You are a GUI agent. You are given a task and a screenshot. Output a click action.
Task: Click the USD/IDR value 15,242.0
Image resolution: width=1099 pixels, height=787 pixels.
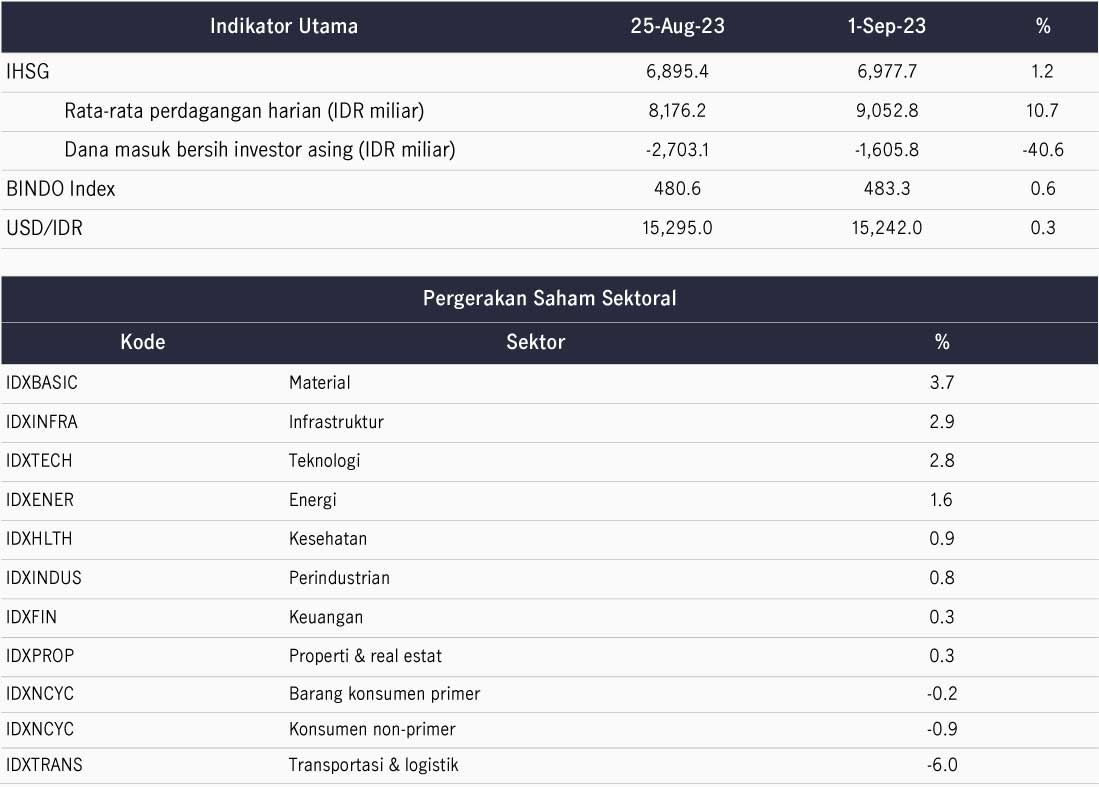[887, 228]
